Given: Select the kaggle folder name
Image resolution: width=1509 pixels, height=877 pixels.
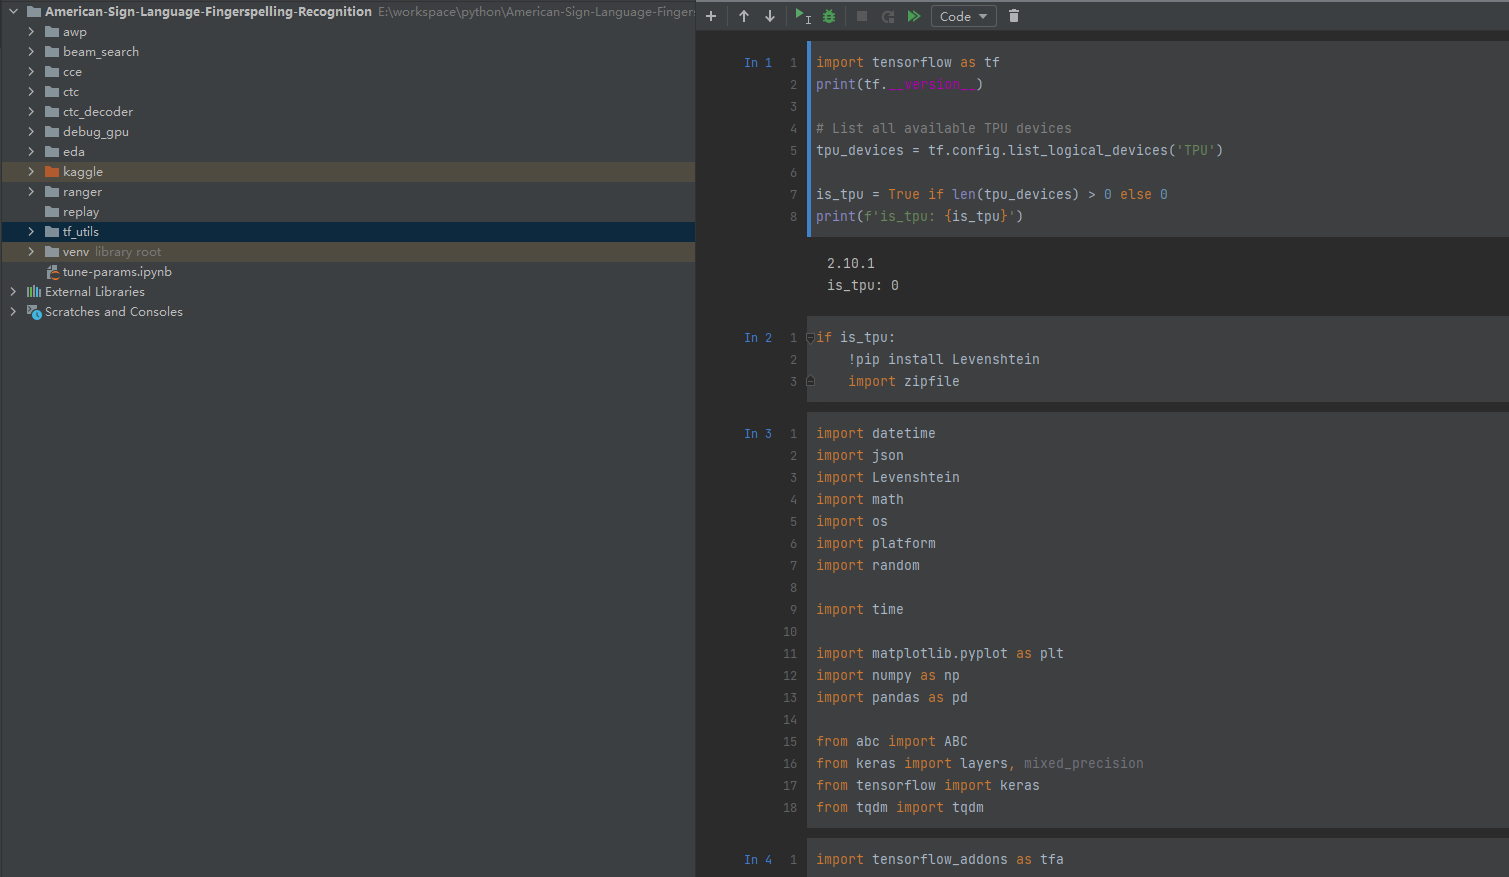Looking at the screenshot, I should (83, 172).
